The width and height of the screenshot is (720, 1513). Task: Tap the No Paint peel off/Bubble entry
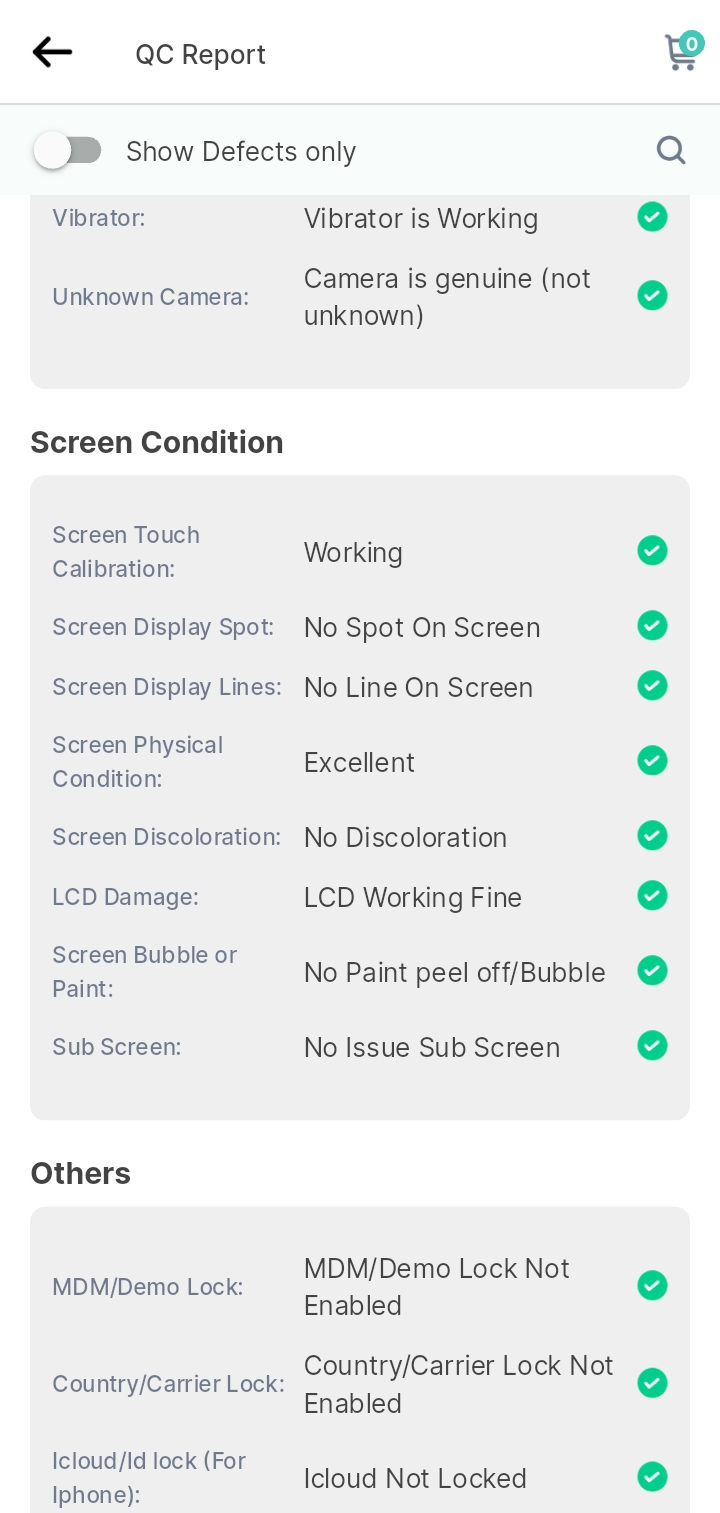455,972
